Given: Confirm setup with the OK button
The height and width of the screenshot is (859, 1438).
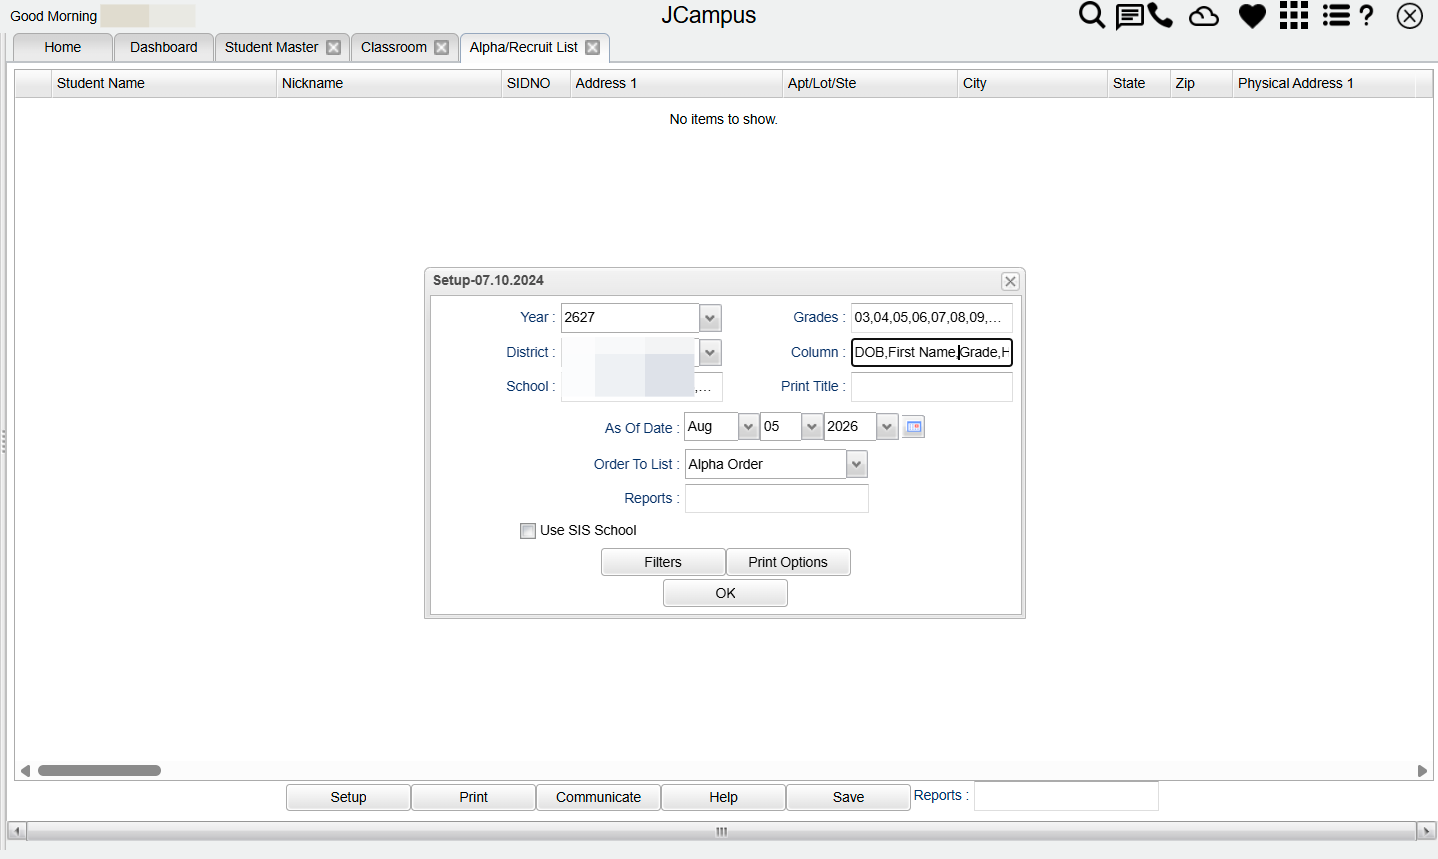Looking at the screenshot, I should coord(725,593).
